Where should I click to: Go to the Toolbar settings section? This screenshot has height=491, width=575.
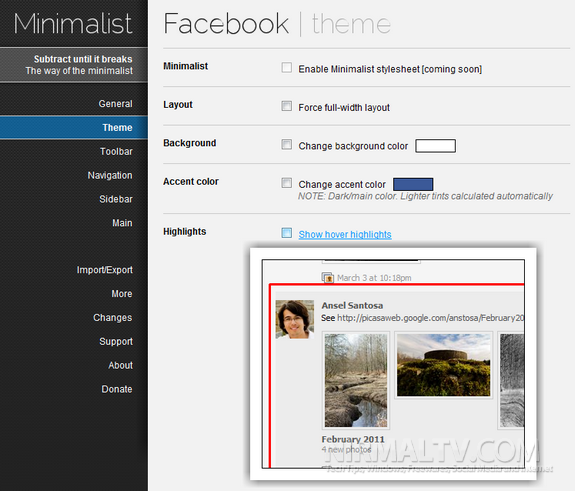pos(116,151)
